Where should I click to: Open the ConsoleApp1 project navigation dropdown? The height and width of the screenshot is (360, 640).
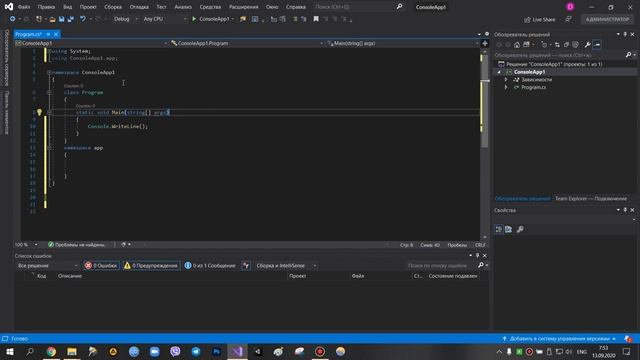tap(91, 43)
